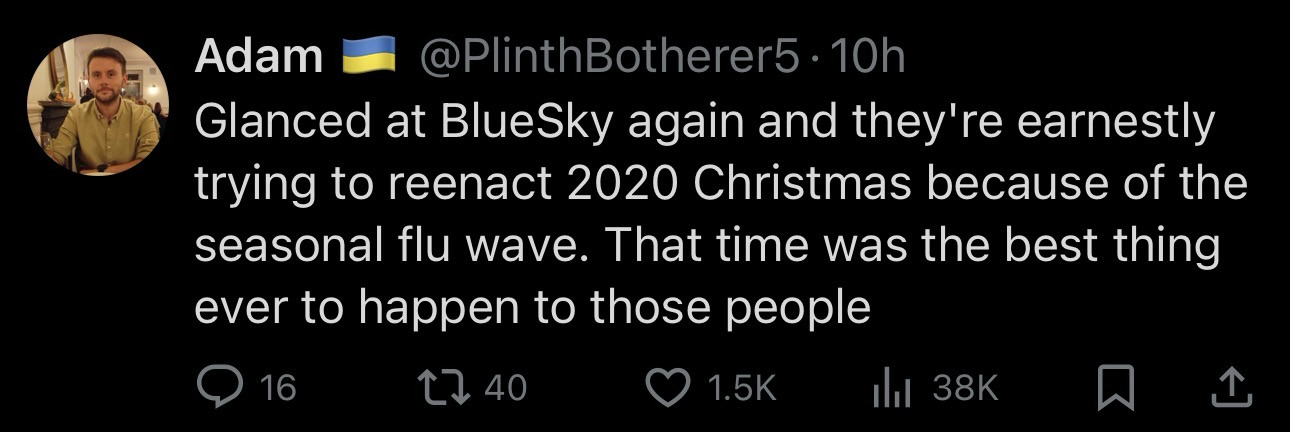Click the 1.5K likes count
This screenshot has height=432, width=1290.
[x=740, y=388]
